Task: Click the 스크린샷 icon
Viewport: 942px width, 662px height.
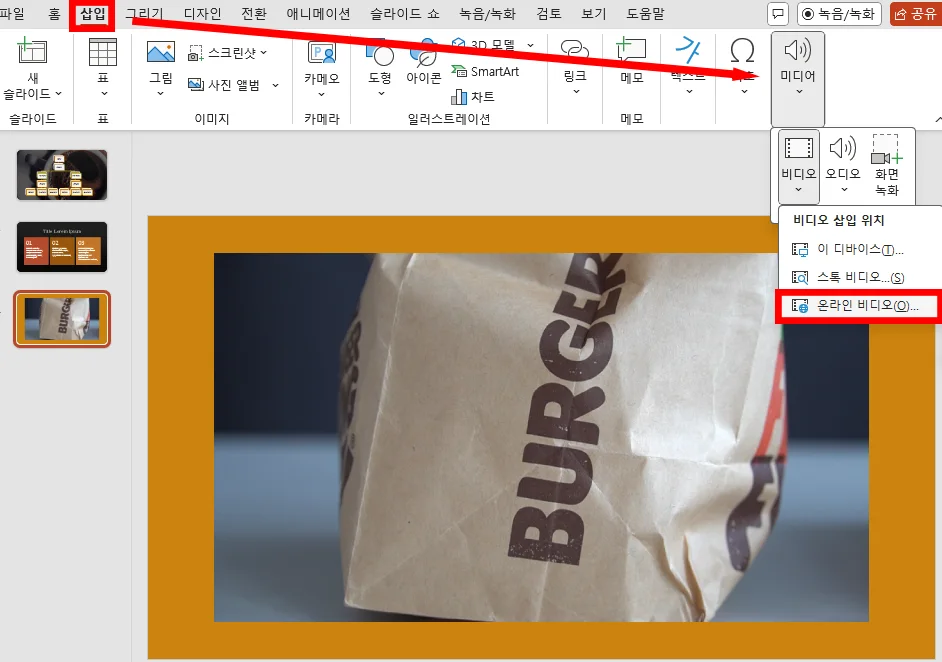Action: point(195,53)
